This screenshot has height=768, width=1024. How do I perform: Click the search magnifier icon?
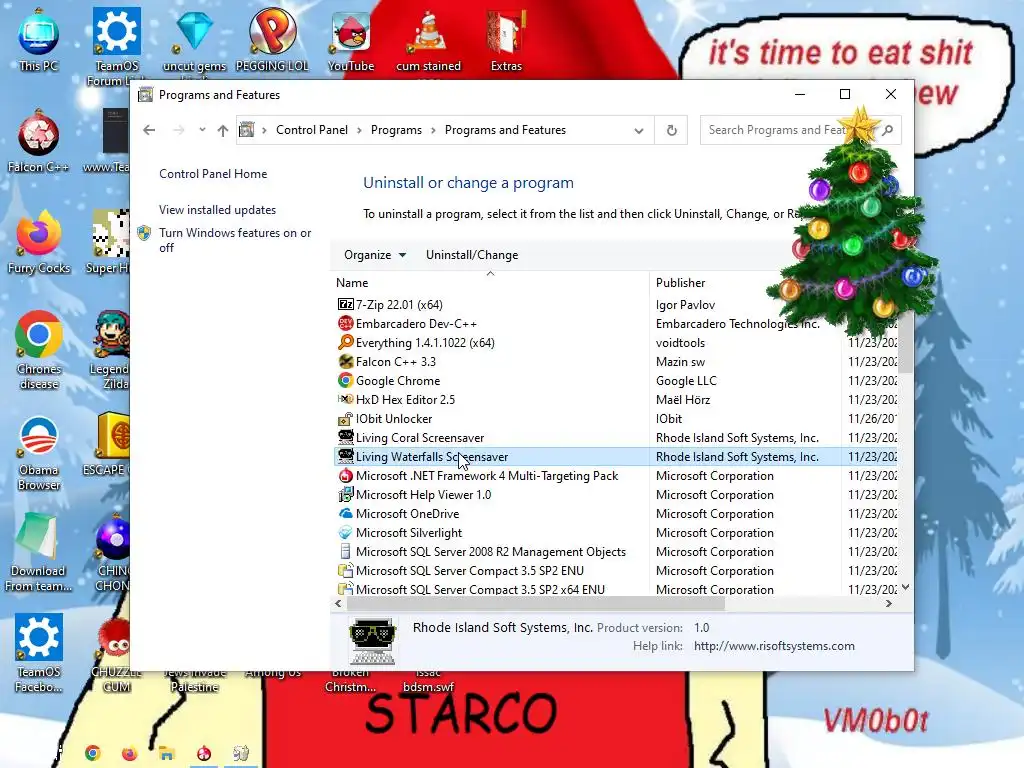(x=888, y=130)
